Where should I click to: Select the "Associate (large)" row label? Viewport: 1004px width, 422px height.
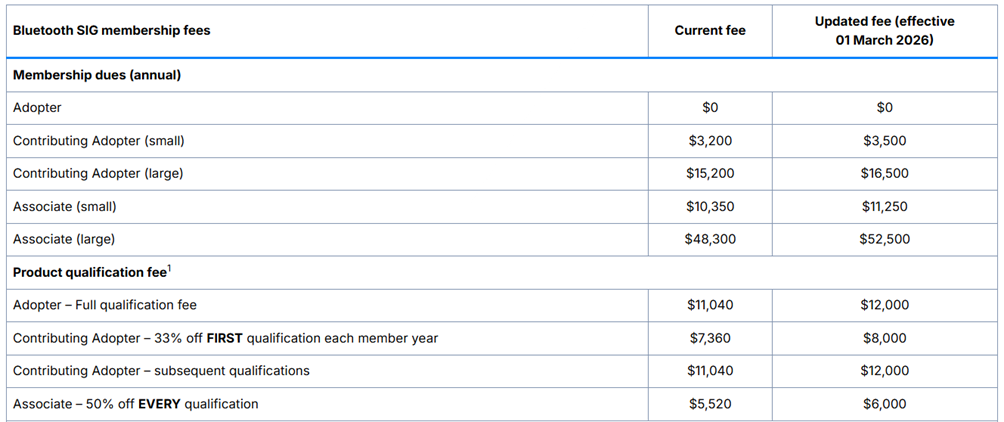[64, 240]
